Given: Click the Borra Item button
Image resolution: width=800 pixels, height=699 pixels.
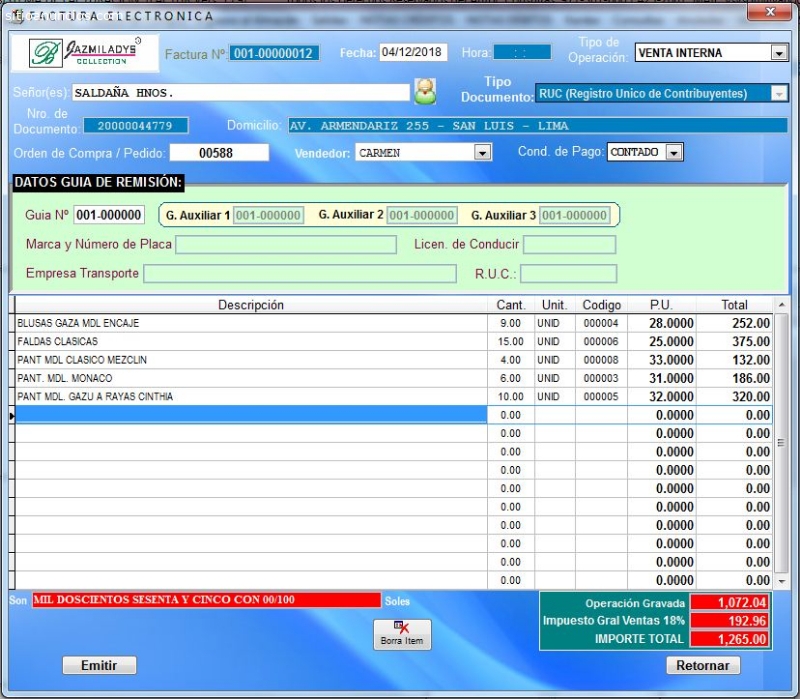Looking at the screenshot, I should (x=402, y=635).
